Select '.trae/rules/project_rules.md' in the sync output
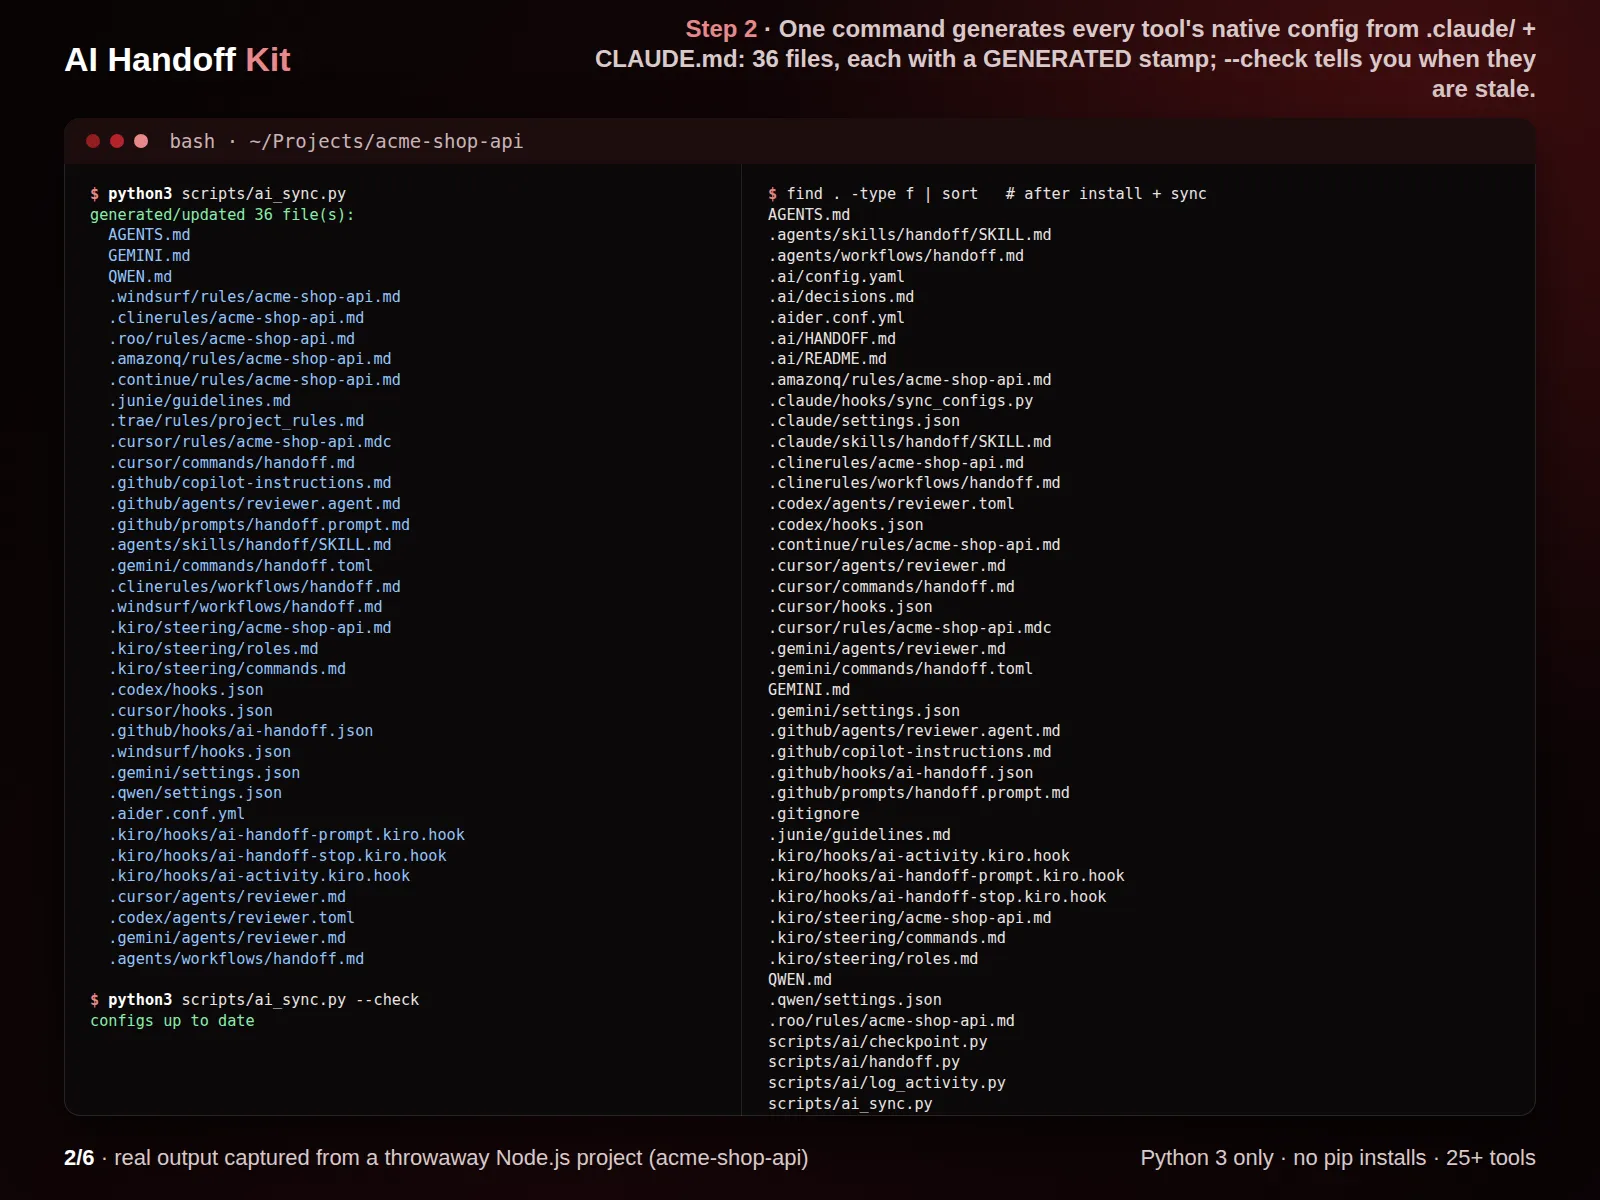1600x1200 pixels. 236,421
